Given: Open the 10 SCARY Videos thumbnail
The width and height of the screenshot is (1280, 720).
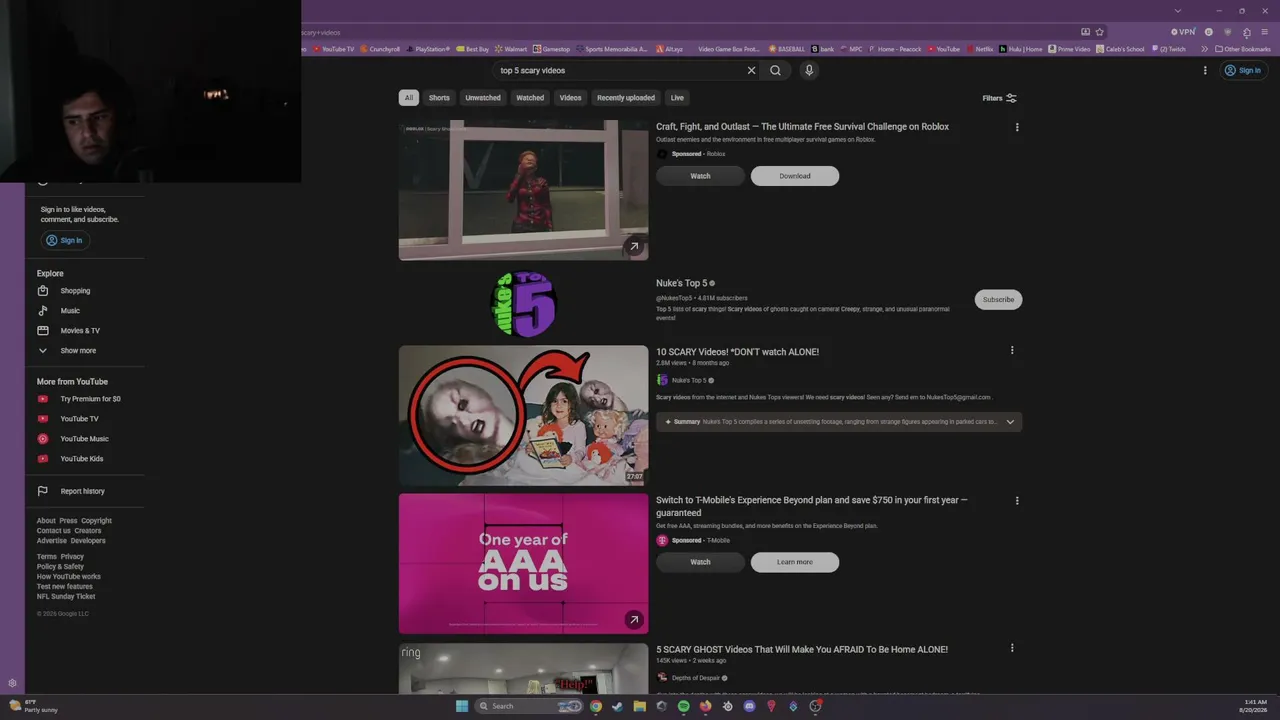Looking at the screenshot, I should (523, 415).
